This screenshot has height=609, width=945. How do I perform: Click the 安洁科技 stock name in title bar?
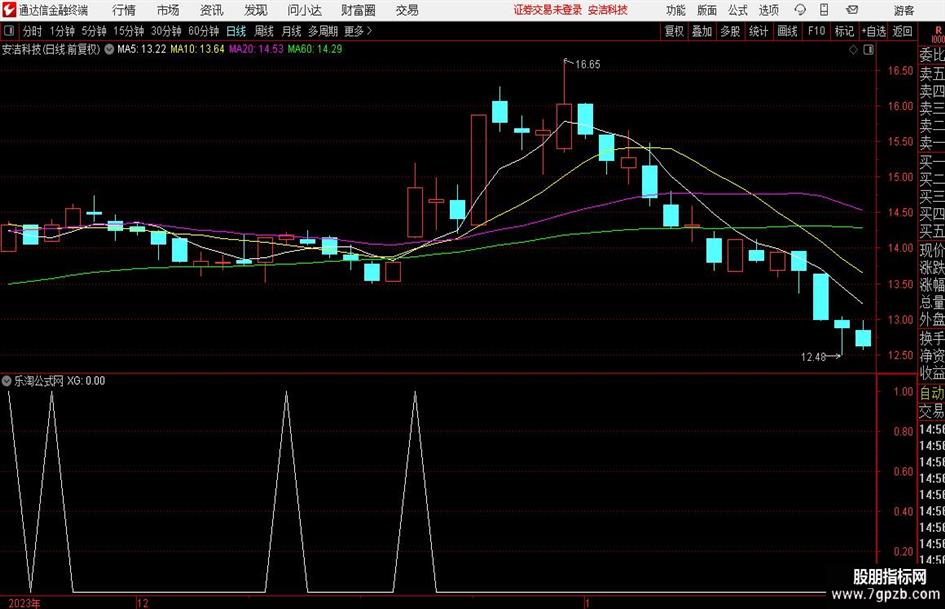[x=608, y=10]
